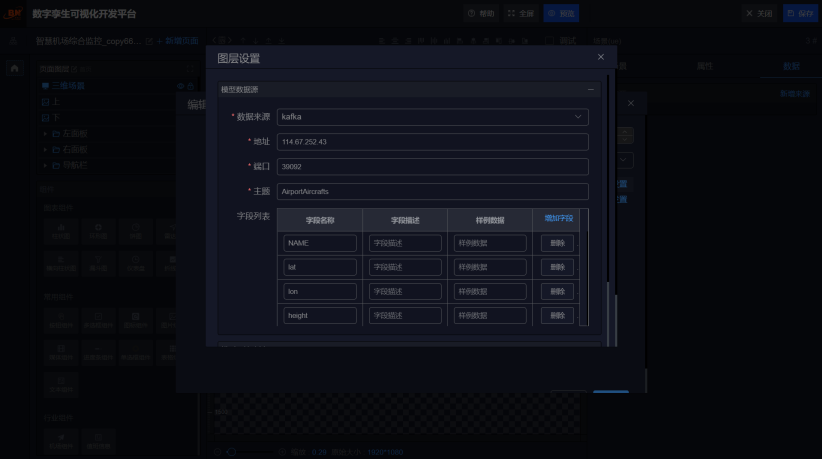Click the 预览 preview button

point(561,13)
